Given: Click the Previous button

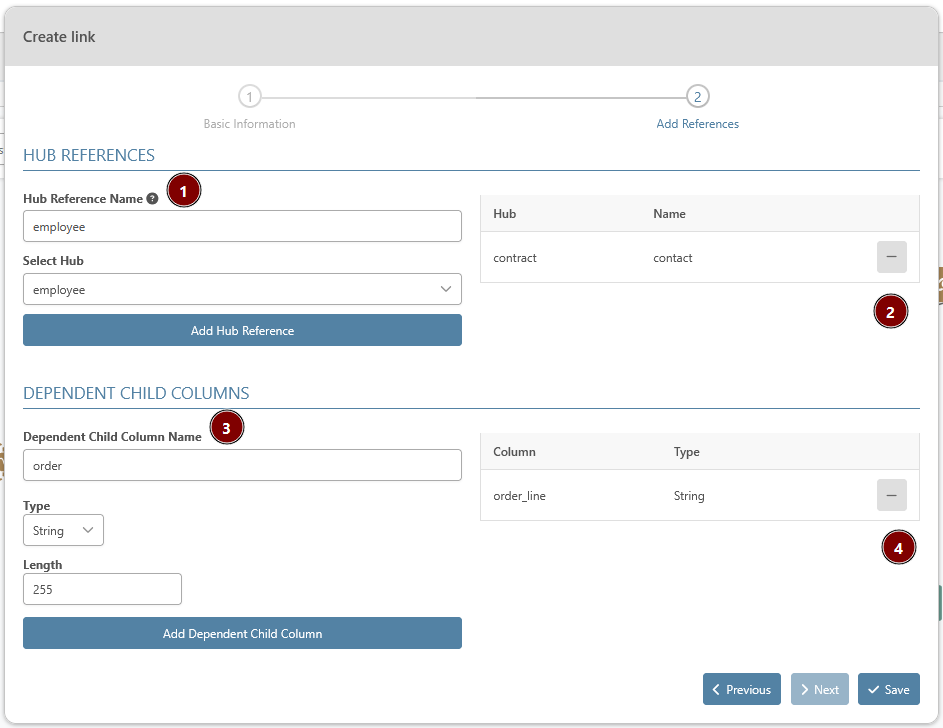Looking at the screenshot, I should click(x=741, y=689).
